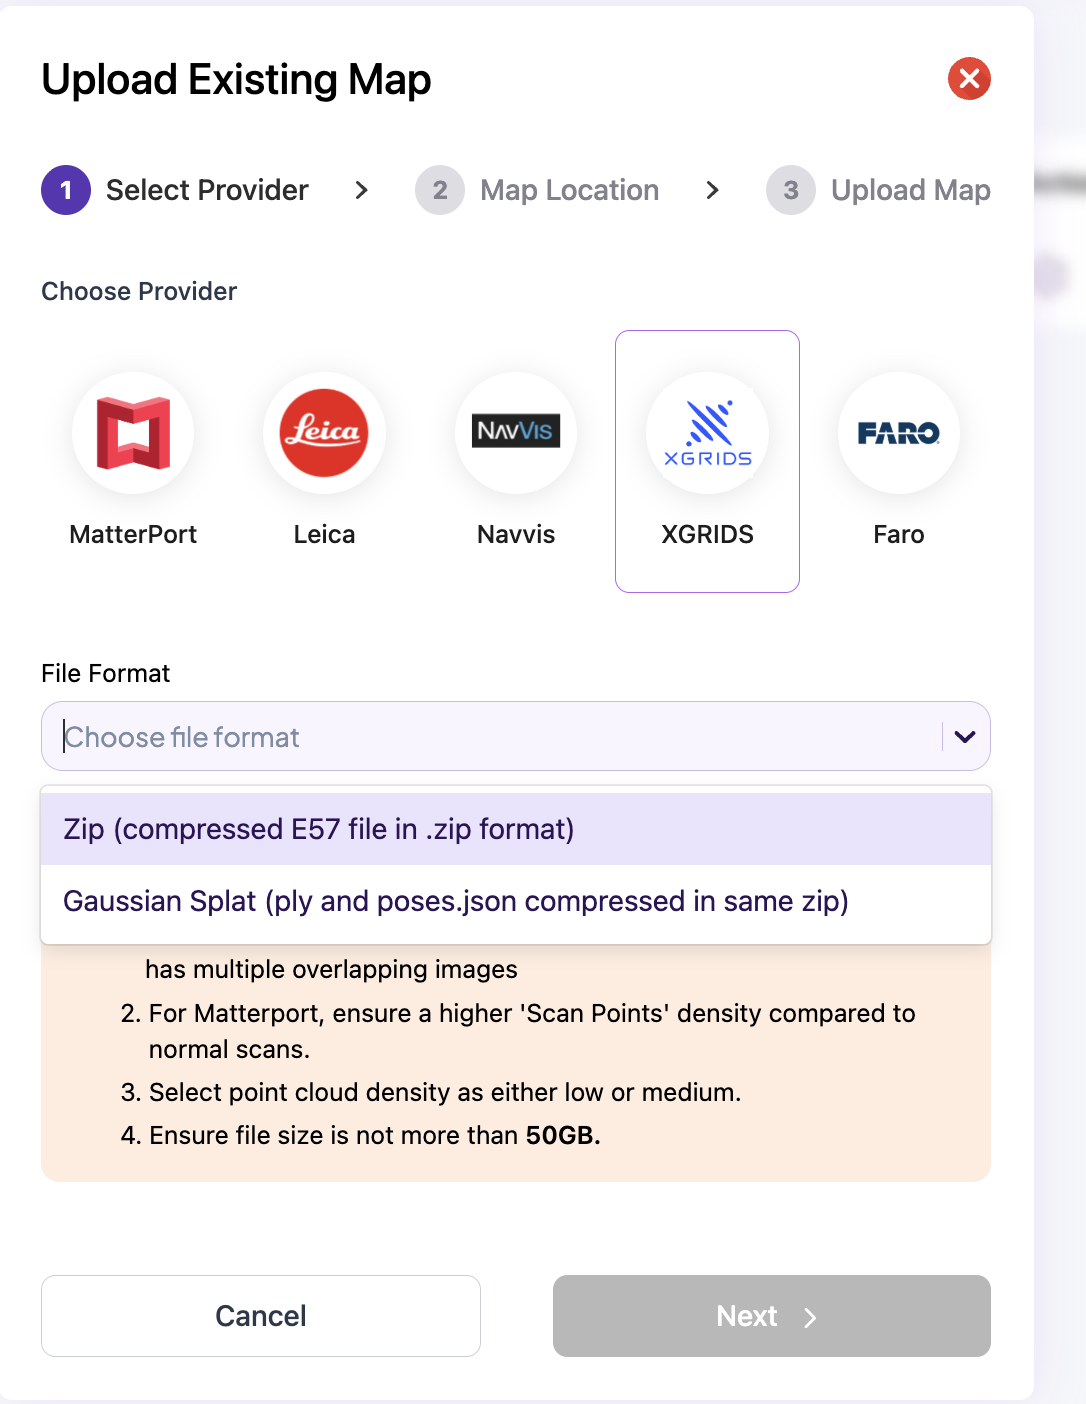
Task: Go to the Upload Map step
Action: pos(910,190)
